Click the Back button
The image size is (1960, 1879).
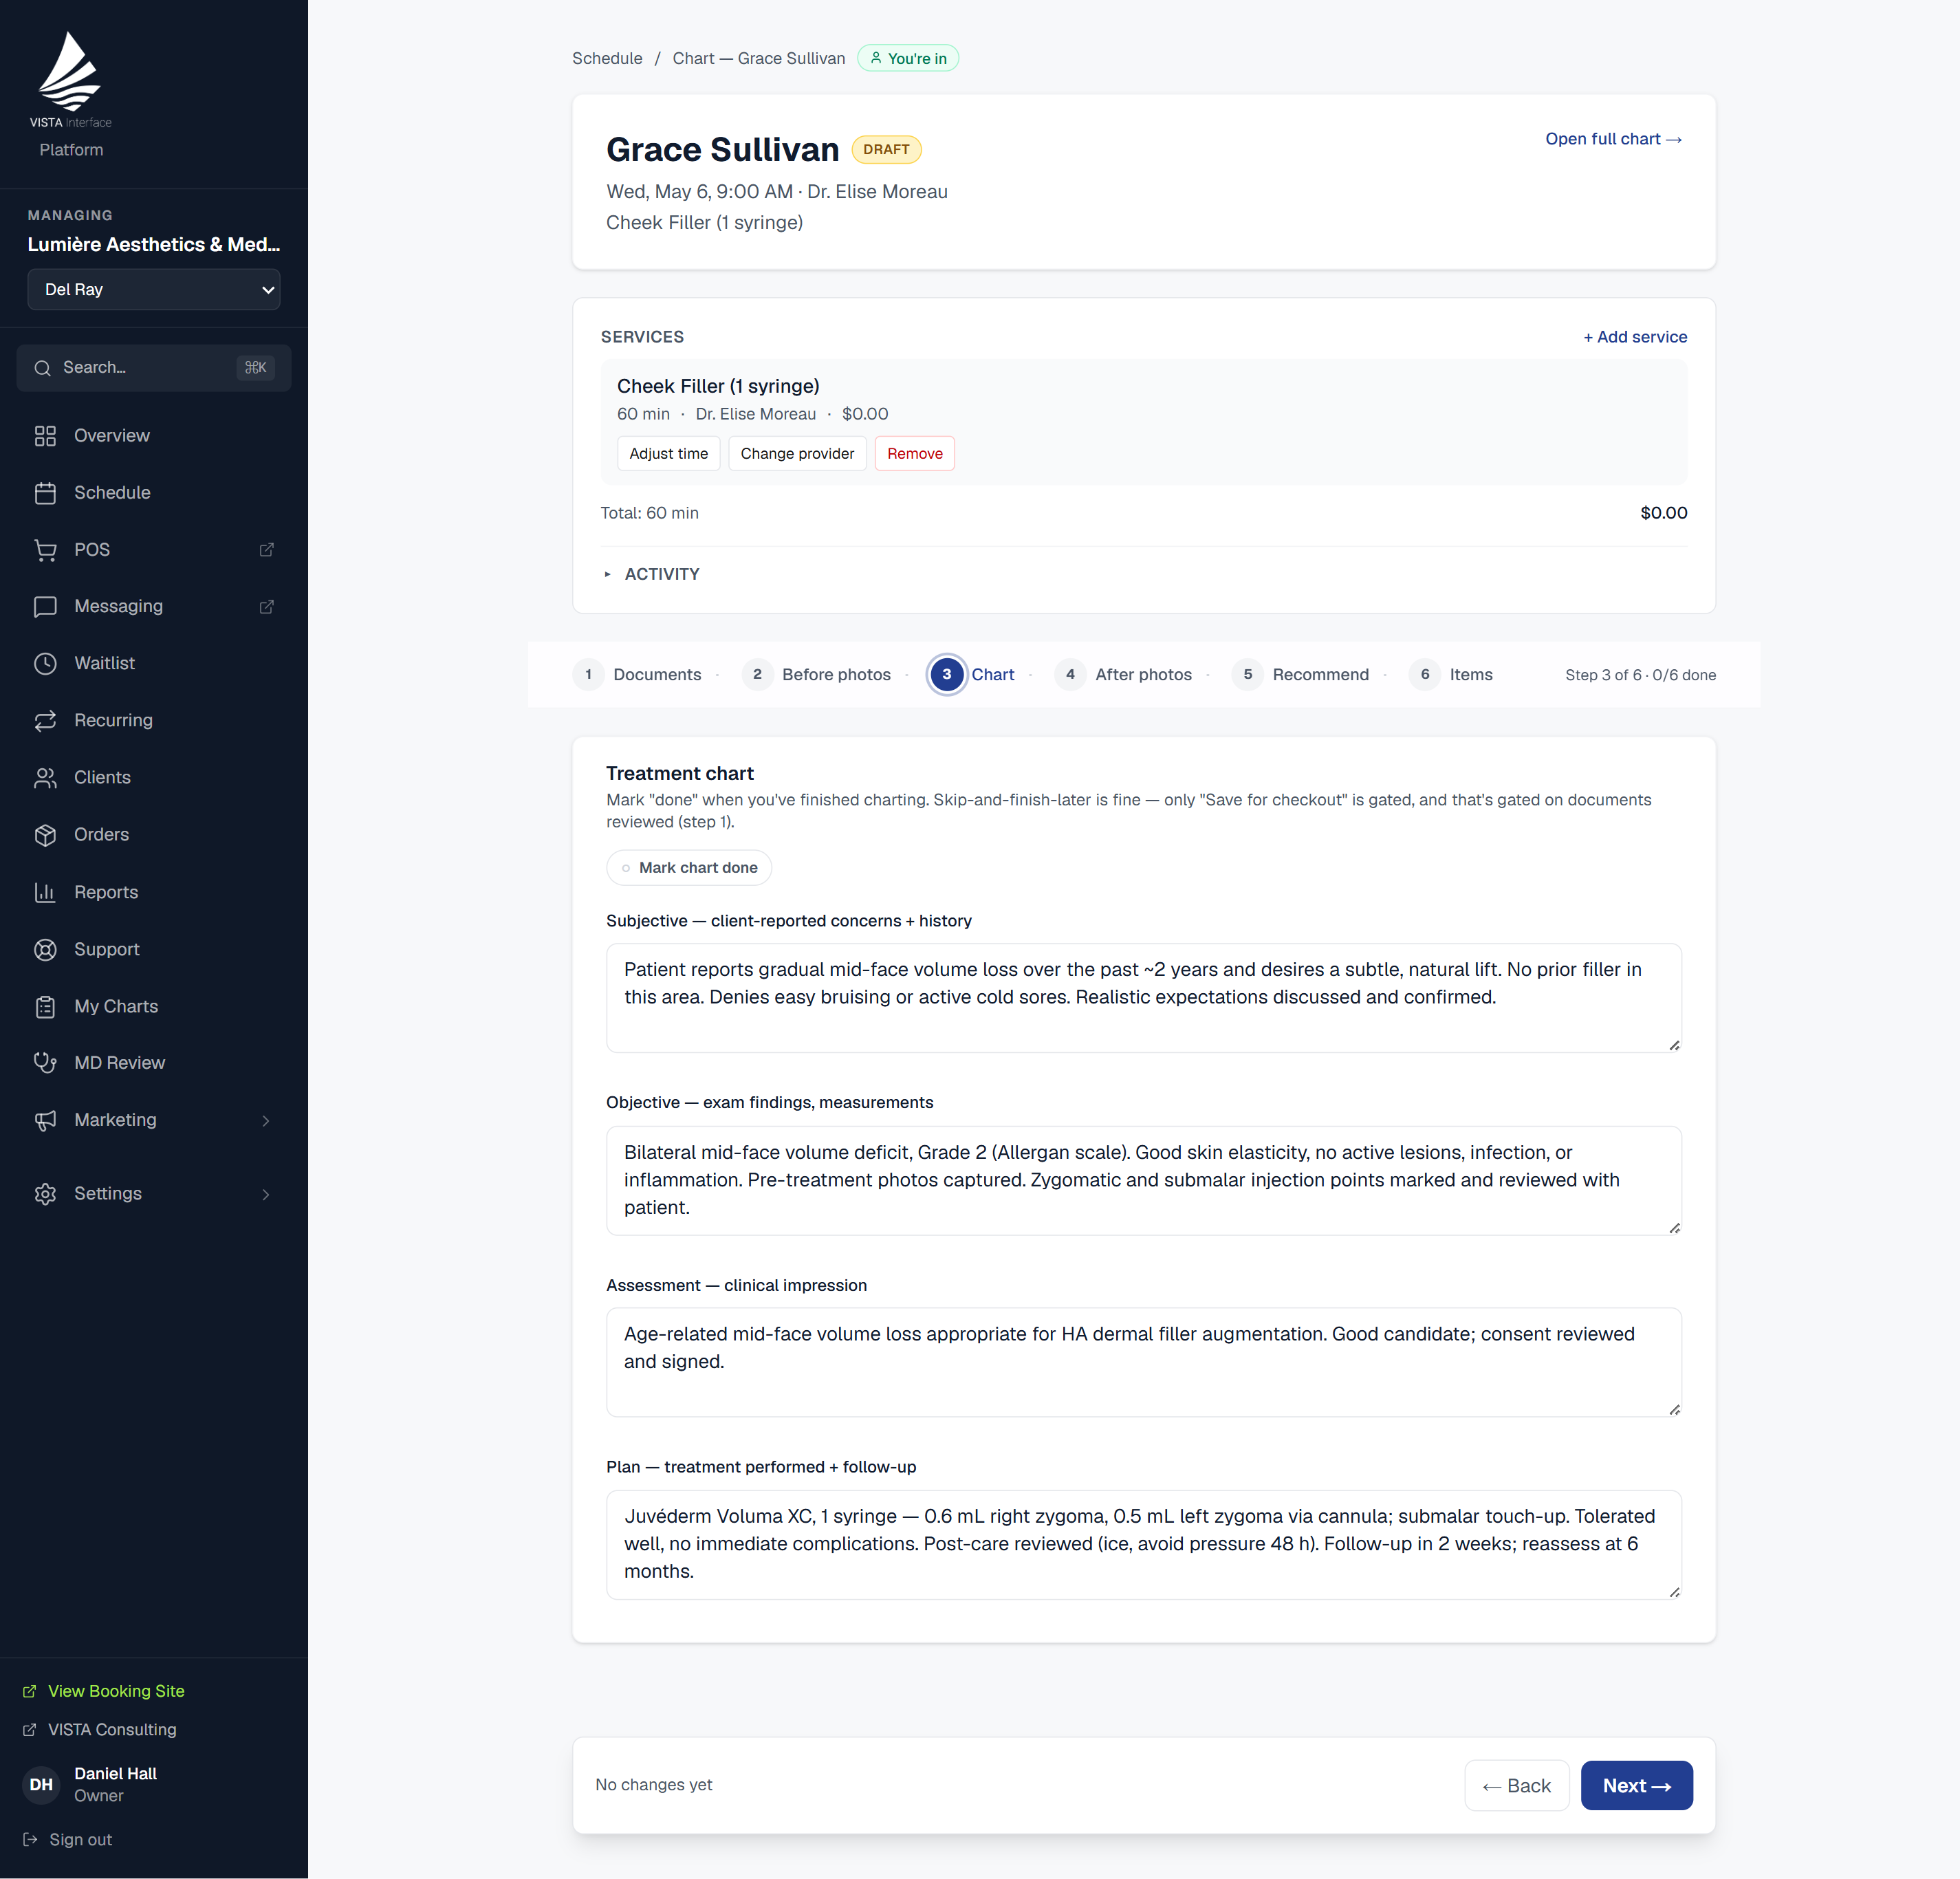(1516, 1785)
